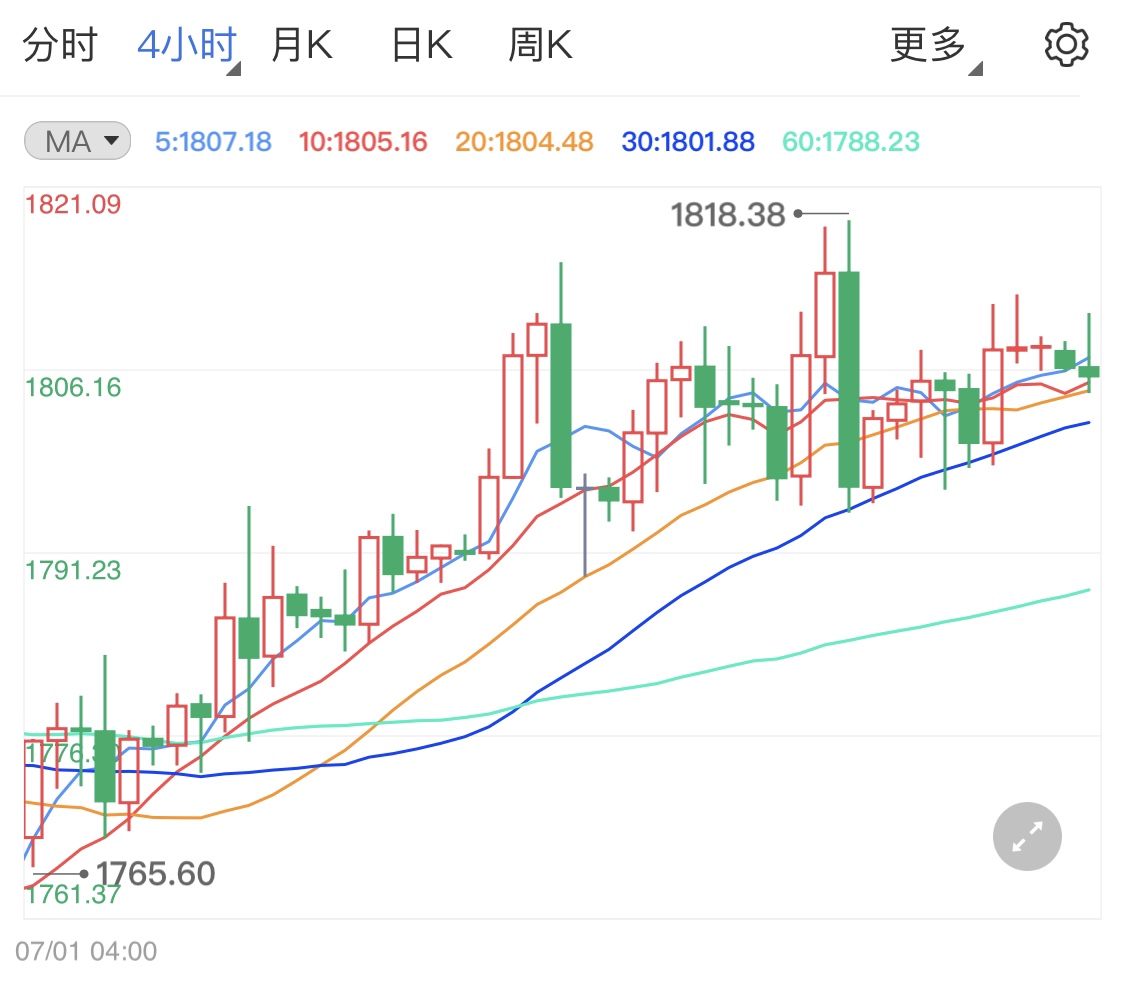Tap the arrow inside the expand button
The width and height of the screenshot is (1125, 986).
coord(1027,836)
